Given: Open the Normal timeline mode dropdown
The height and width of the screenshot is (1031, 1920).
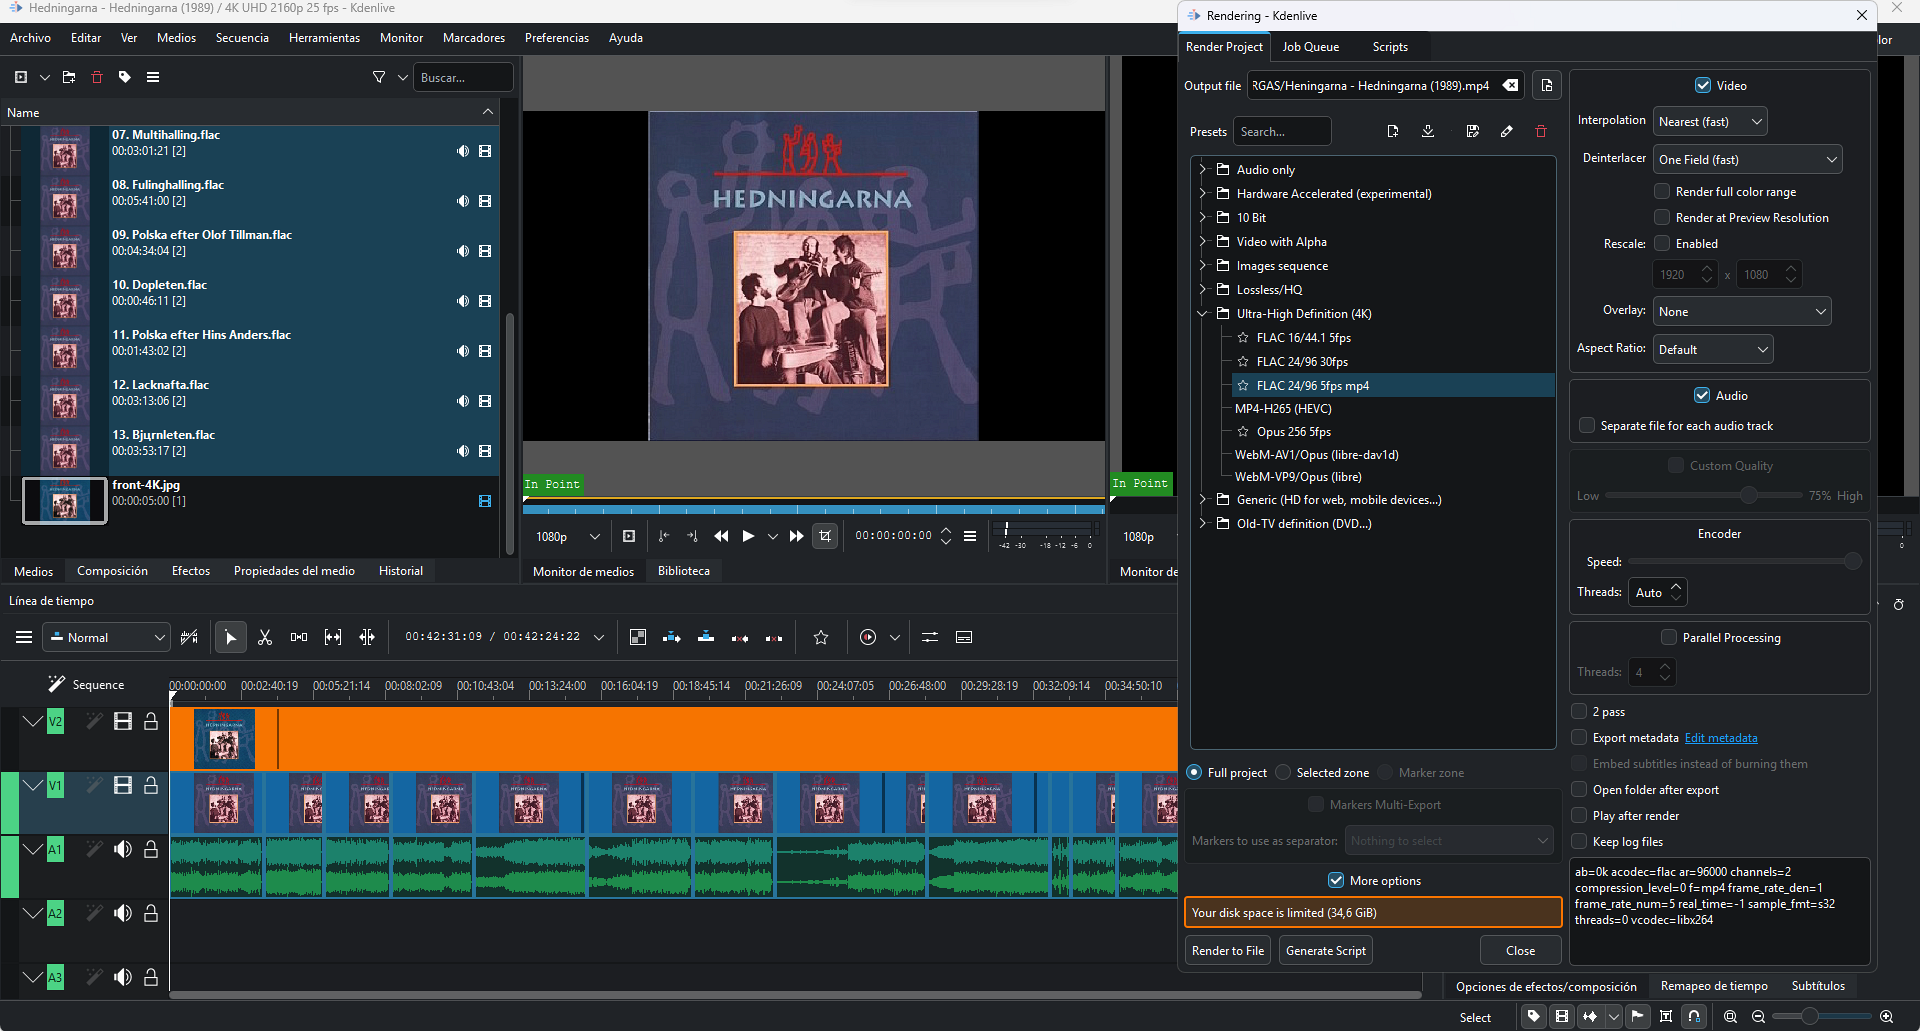Looking at the screenshot, I should click(x=108, y=637).
